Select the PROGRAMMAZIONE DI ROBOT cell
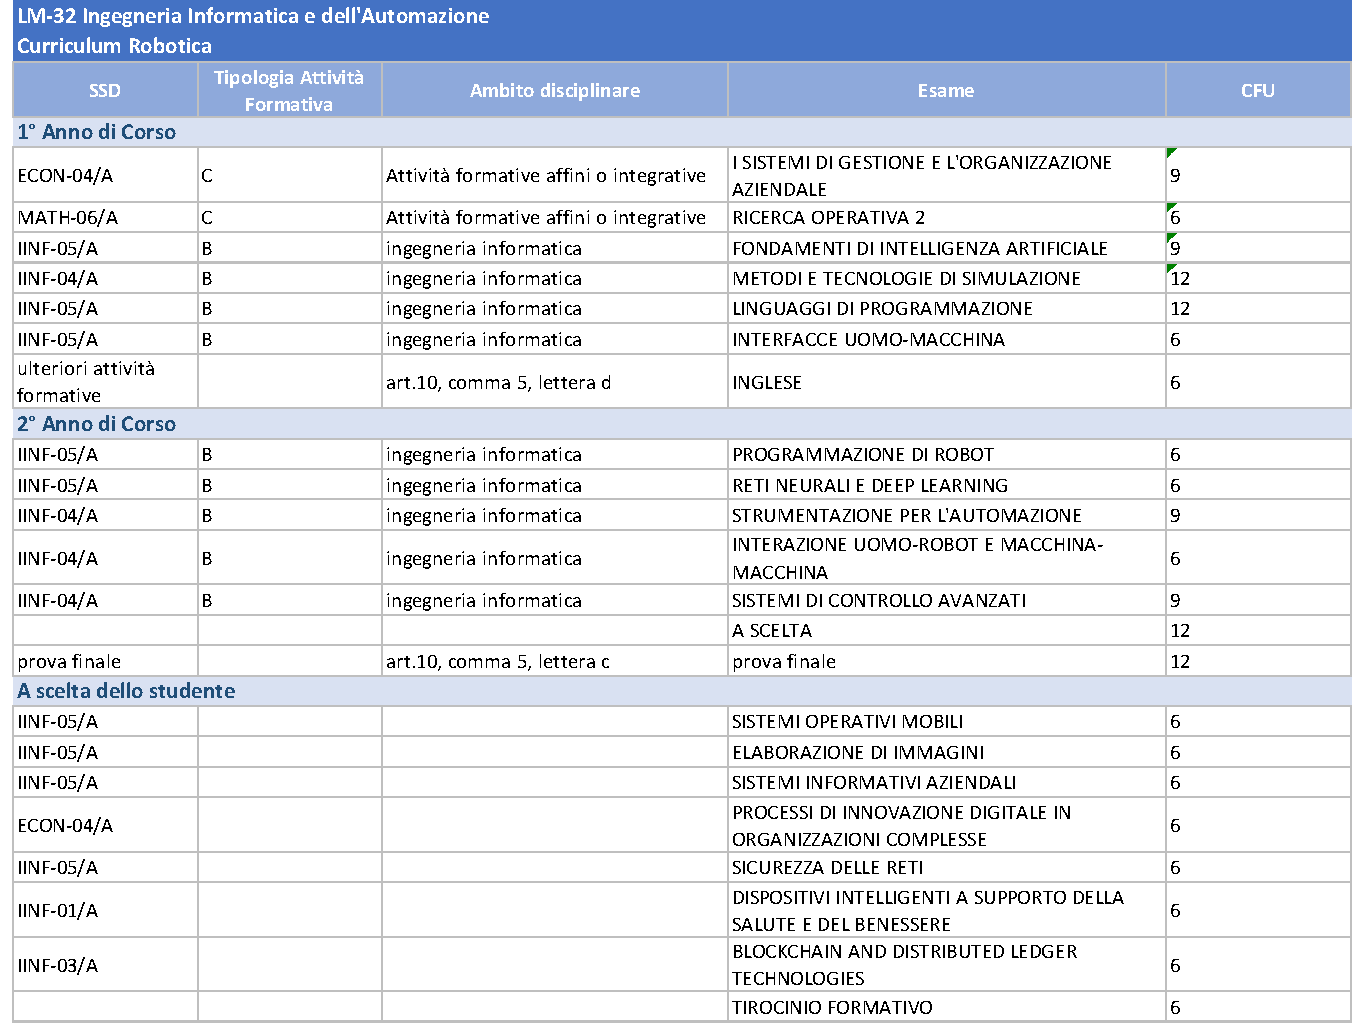 point(946,455)
